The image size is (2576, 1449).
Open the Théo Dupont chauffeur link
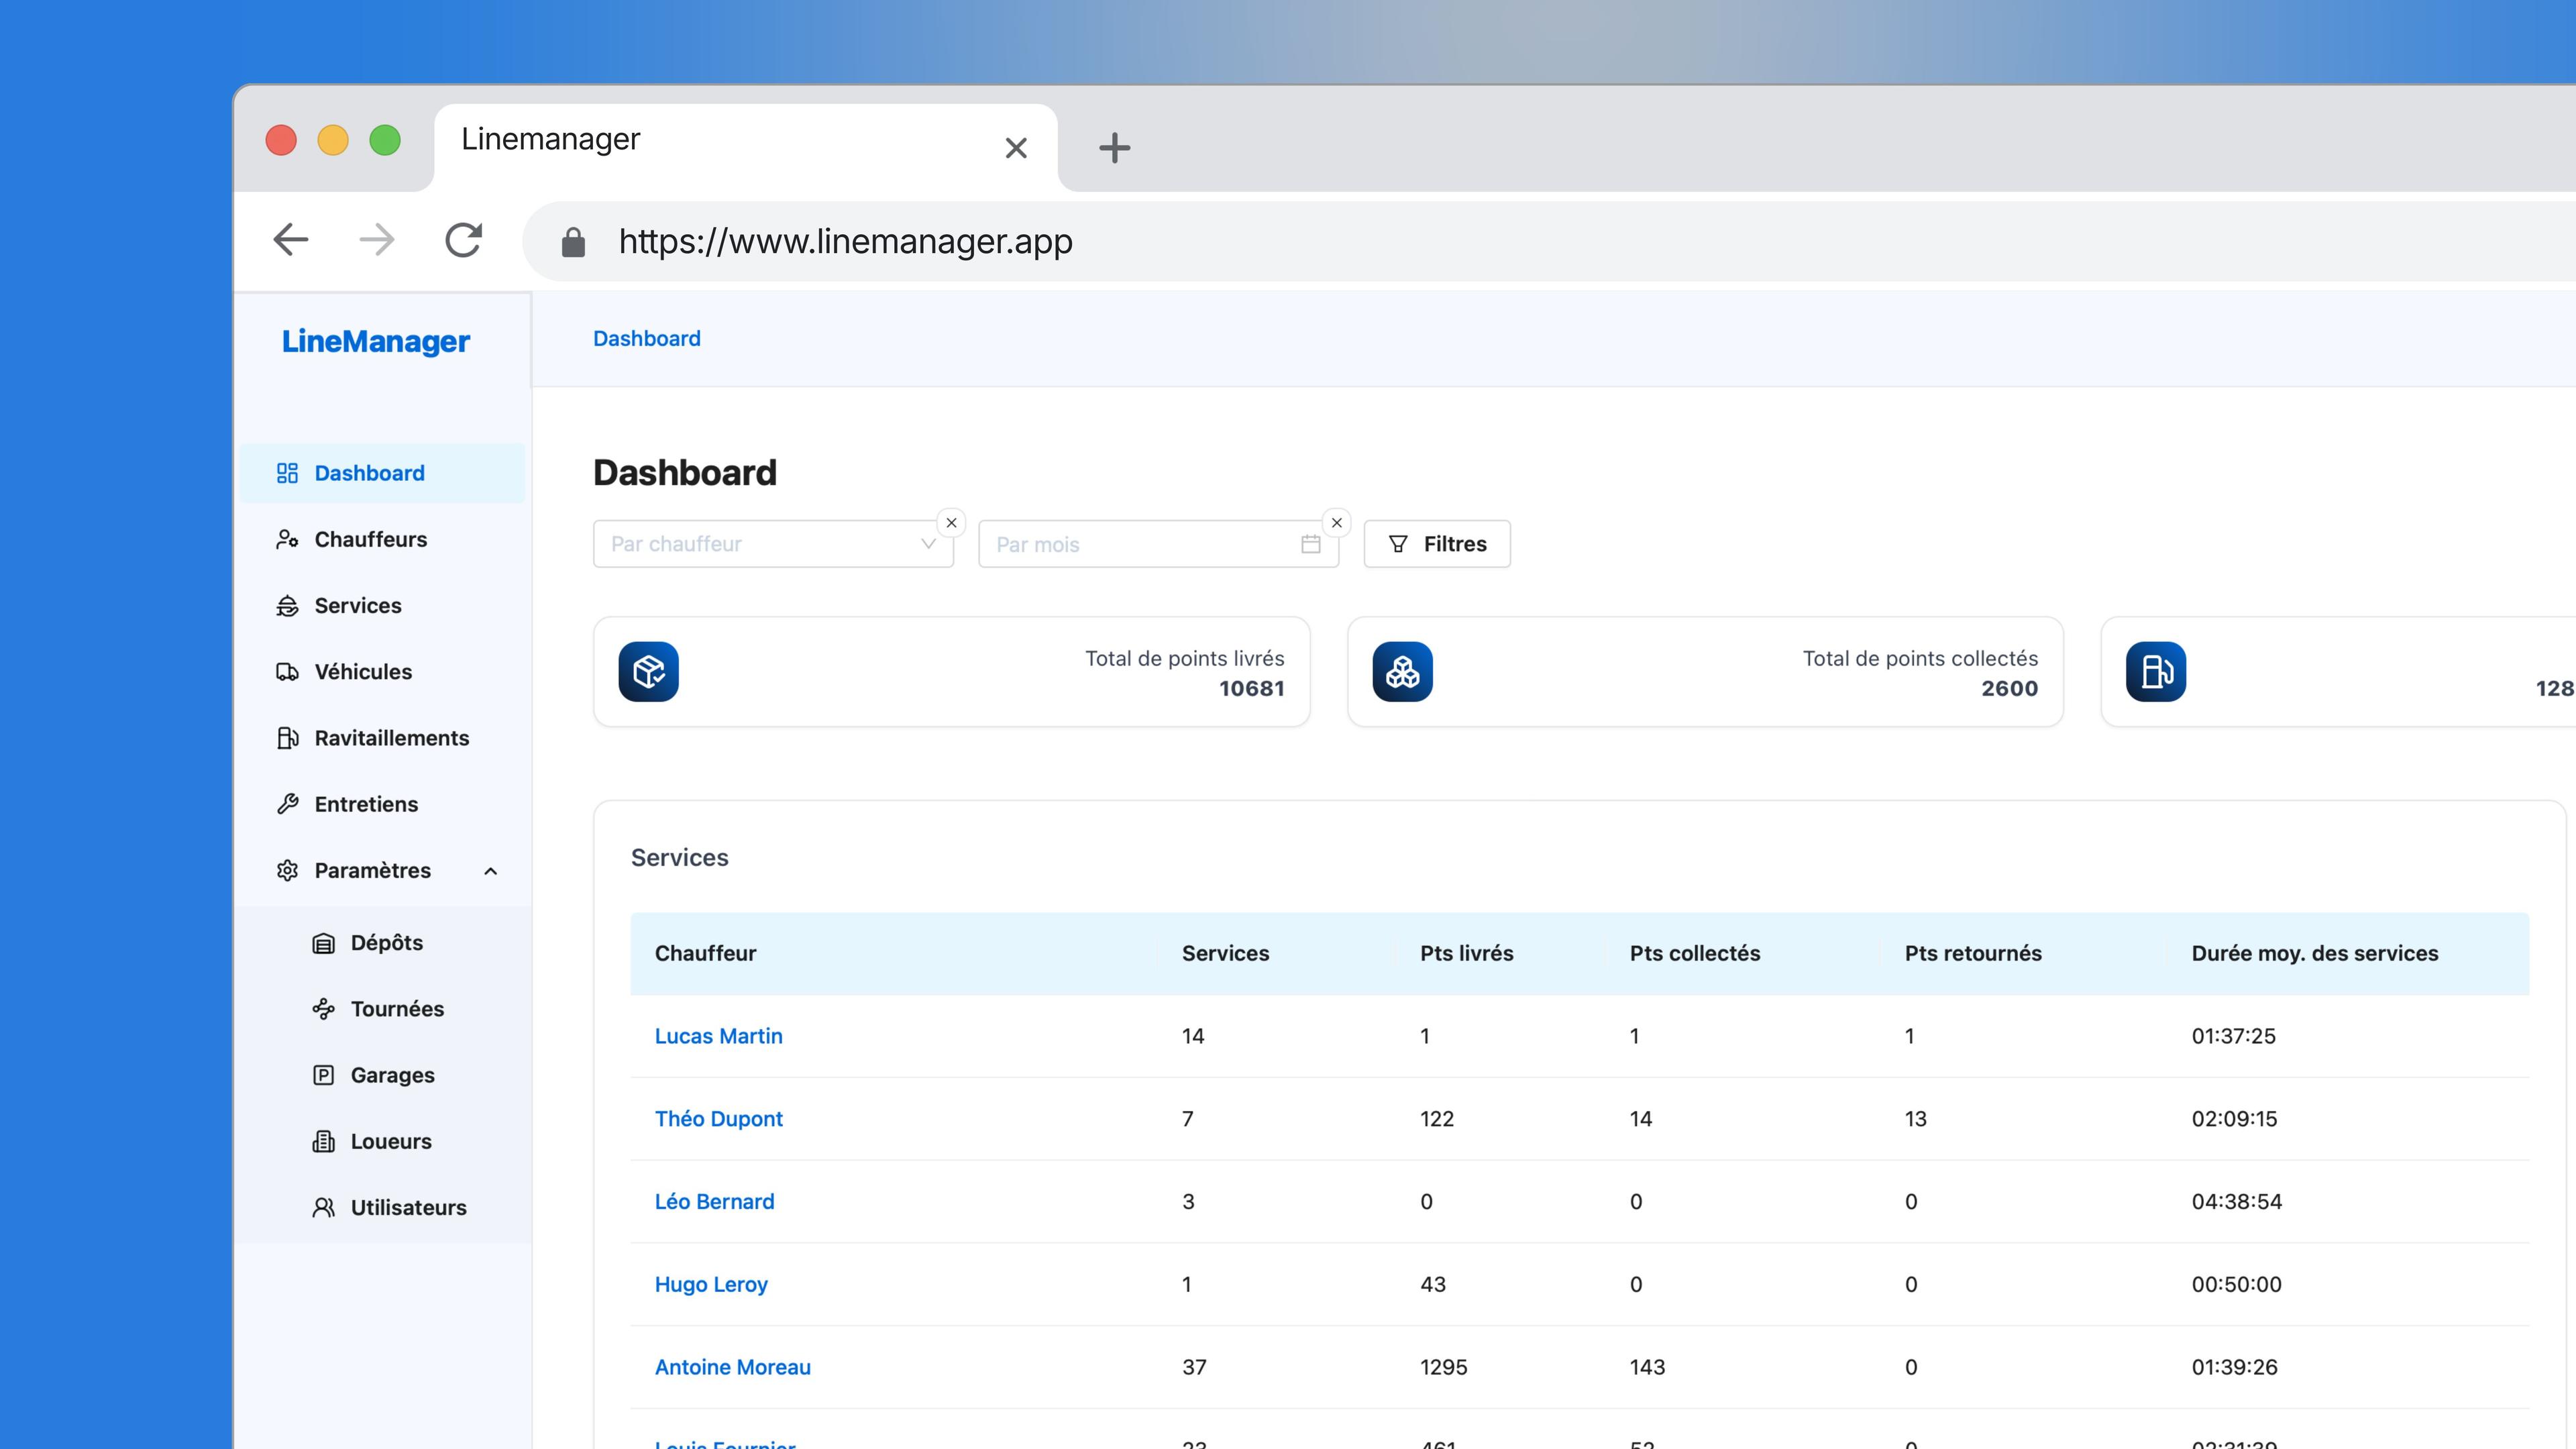click(718, 1119)
